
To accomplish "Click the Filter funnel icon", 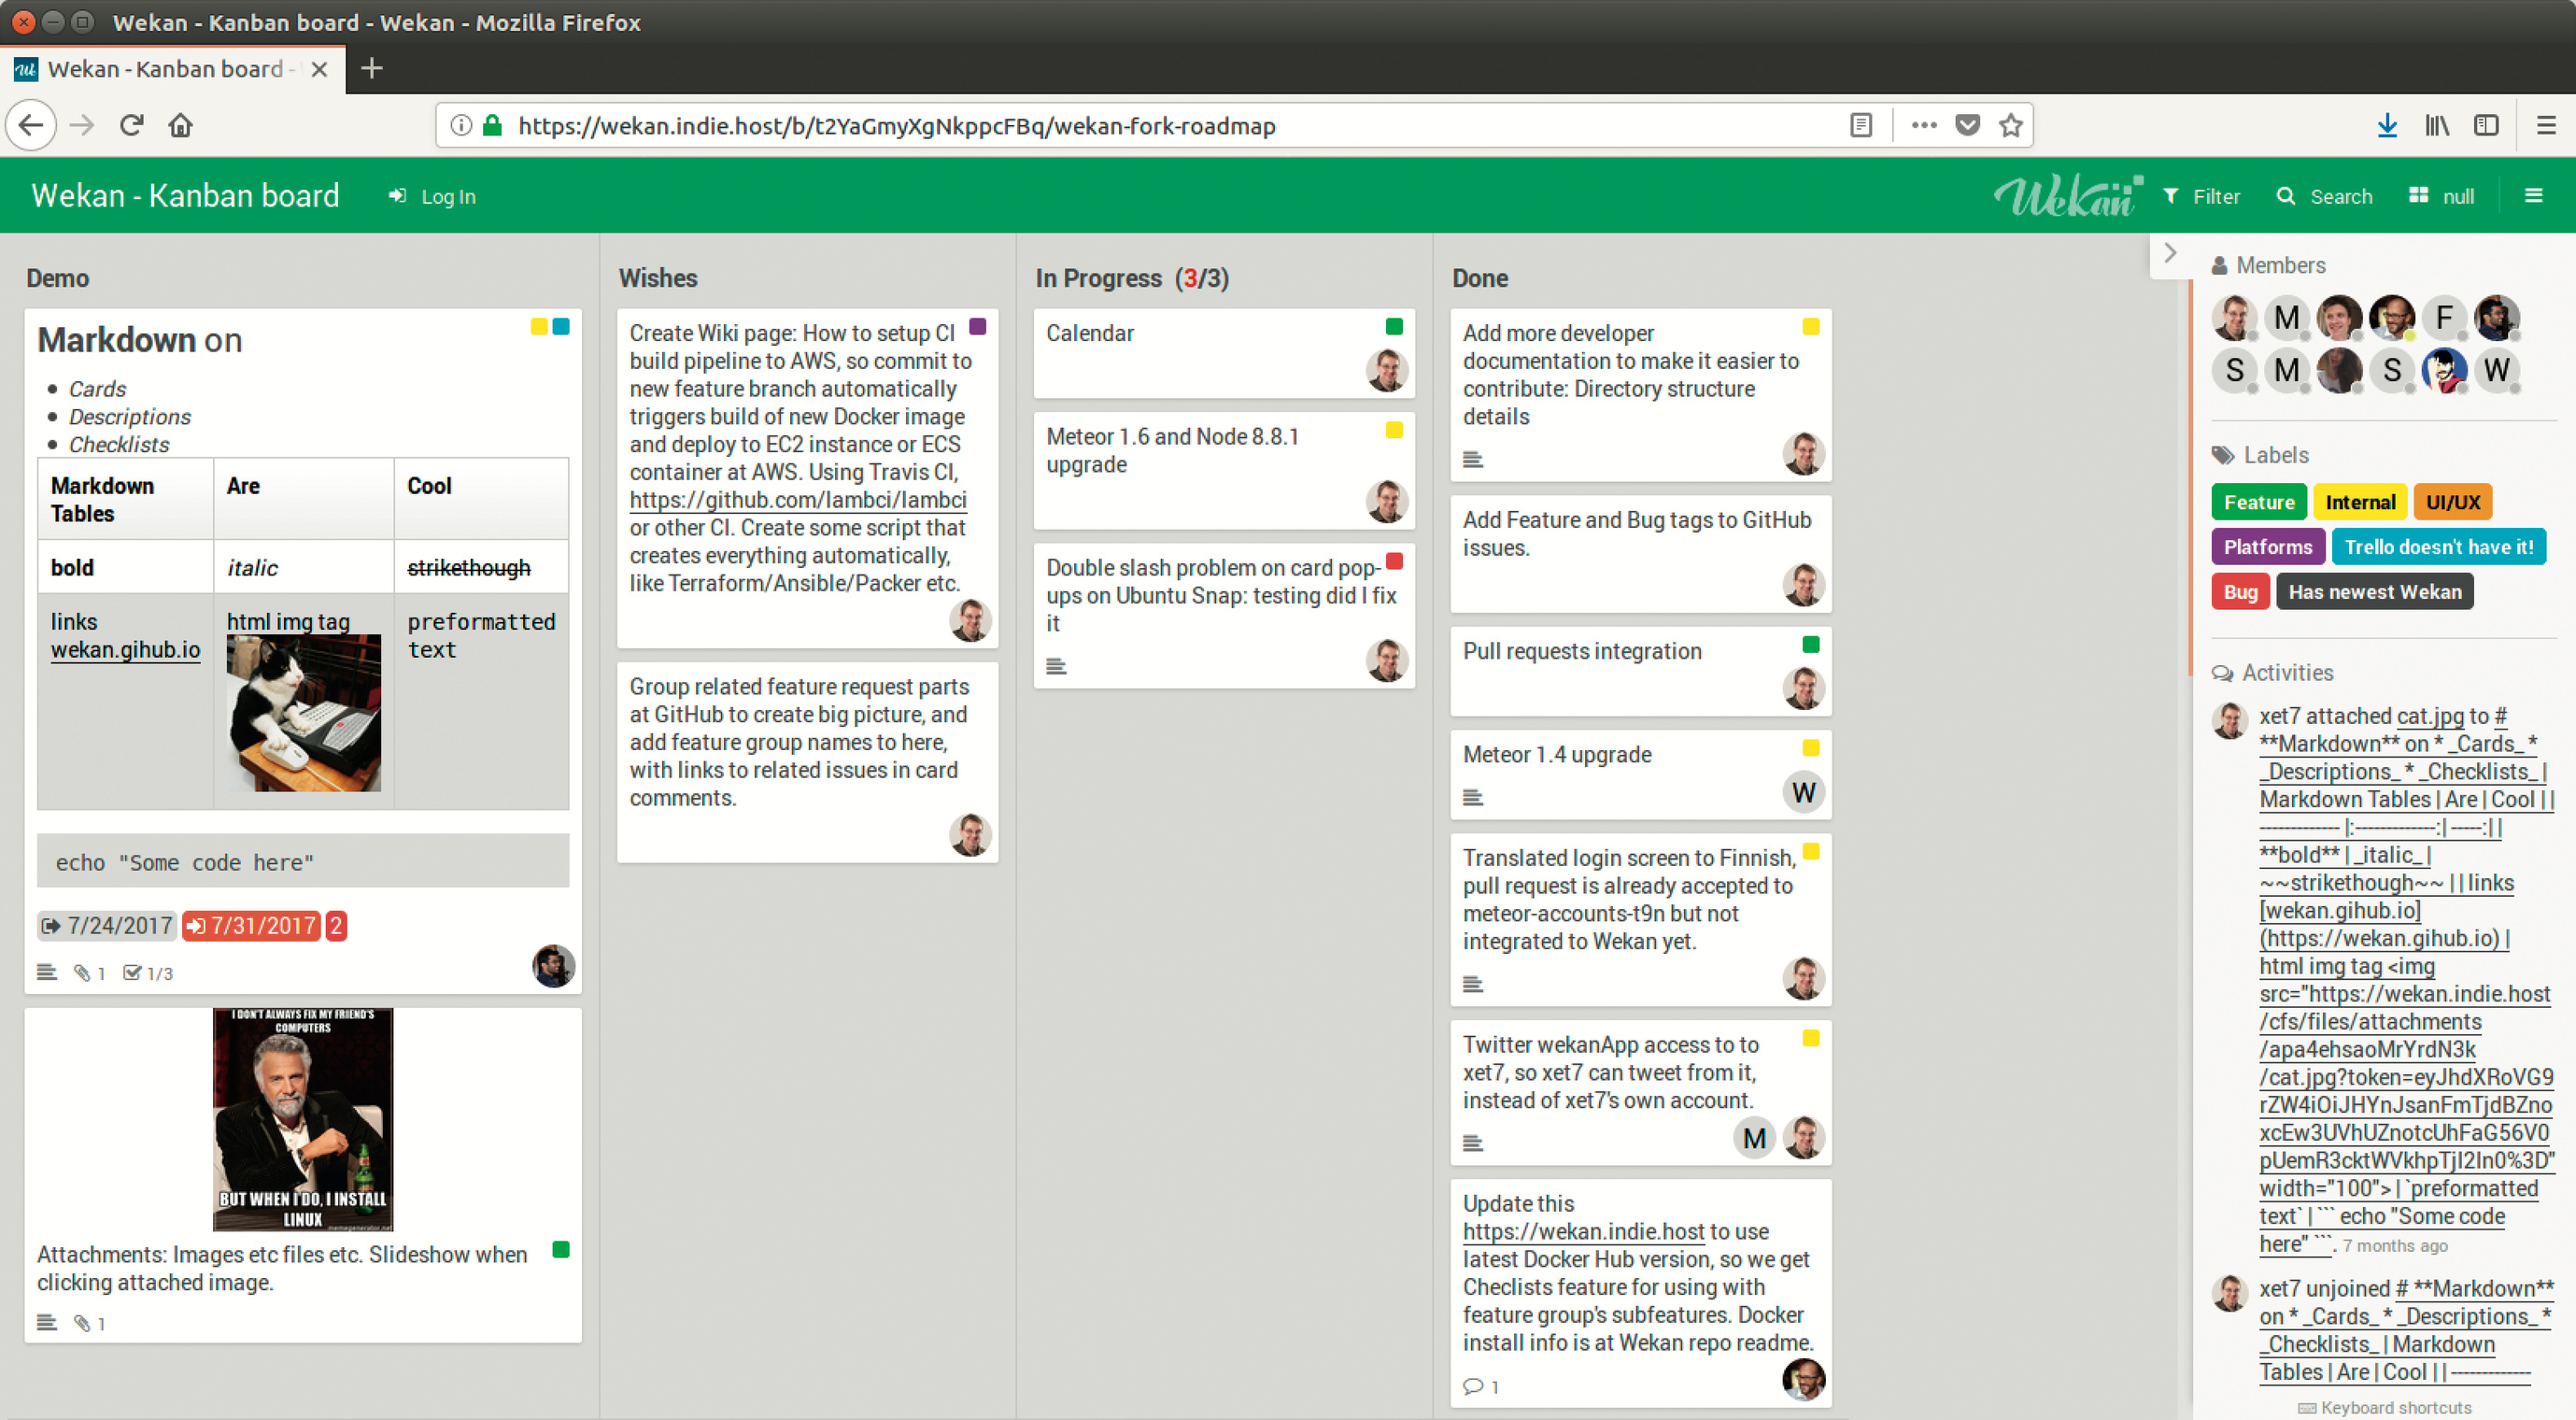I will pyautogui.click(x=2170, y=196).
